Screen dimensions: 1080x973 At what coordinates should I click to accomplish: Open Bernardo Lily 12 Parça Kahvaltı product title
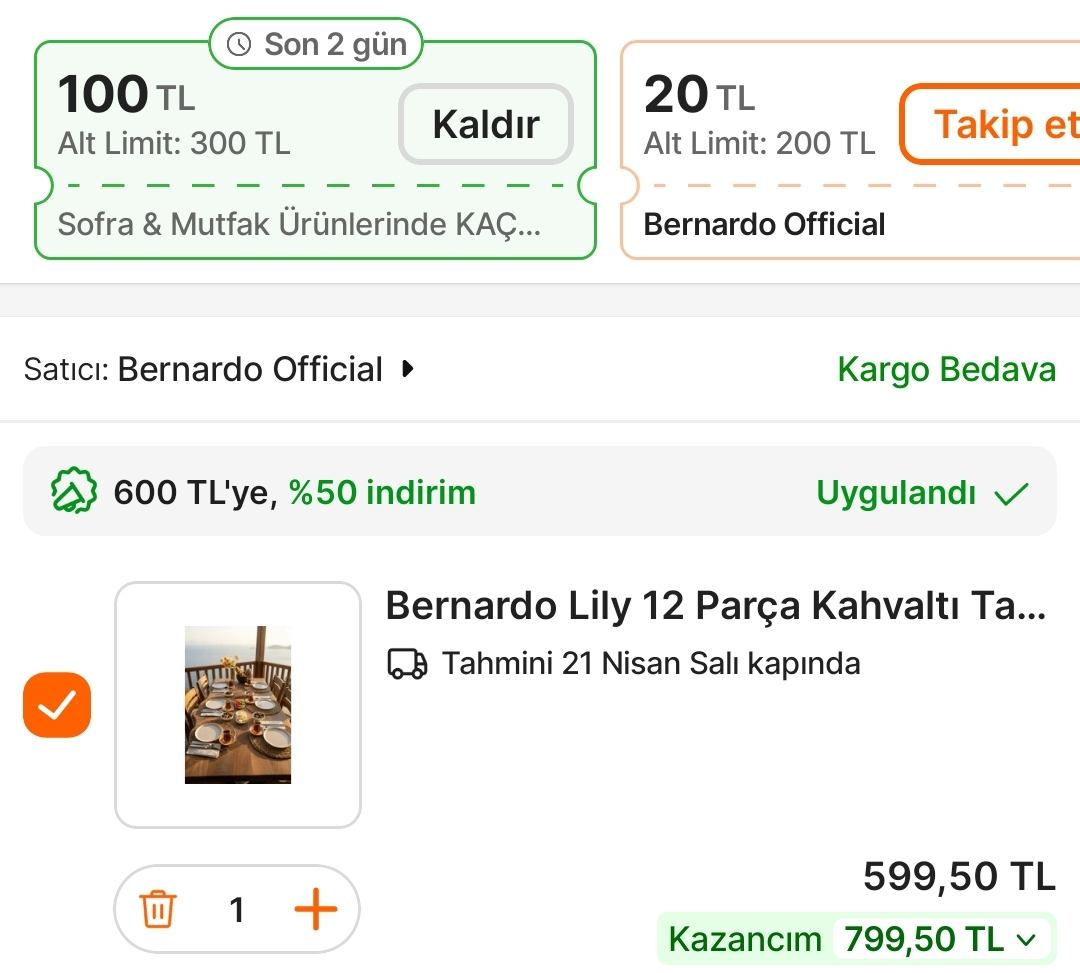coord(715,606)
